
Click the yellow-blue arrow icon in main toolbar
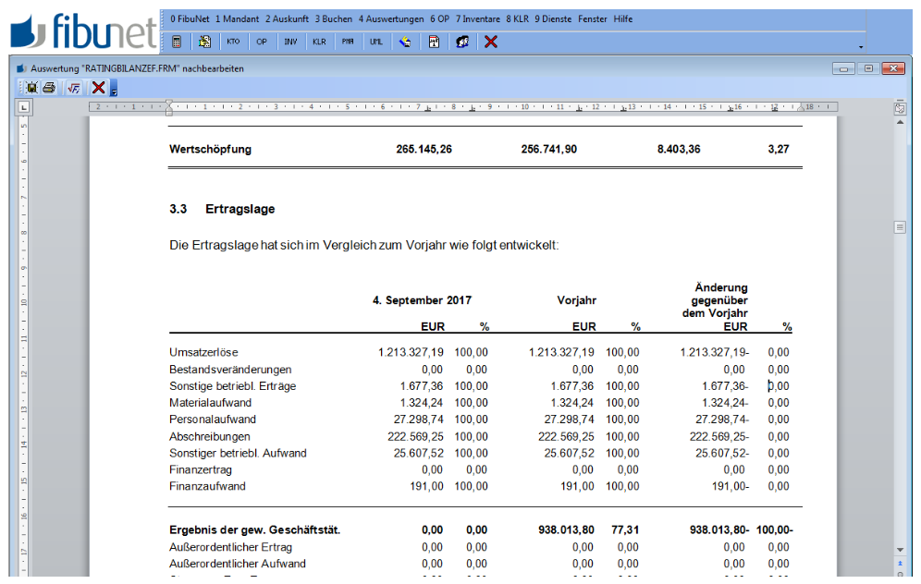click(405, 42)
